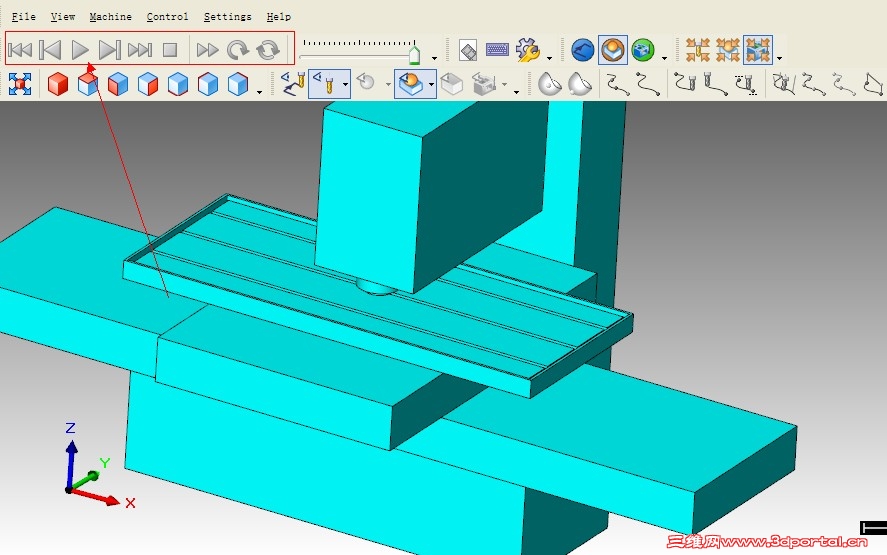Click the green simulation speed slider thumb
The height and width of the screenshot is (555, 887).
tap(415, 55)
